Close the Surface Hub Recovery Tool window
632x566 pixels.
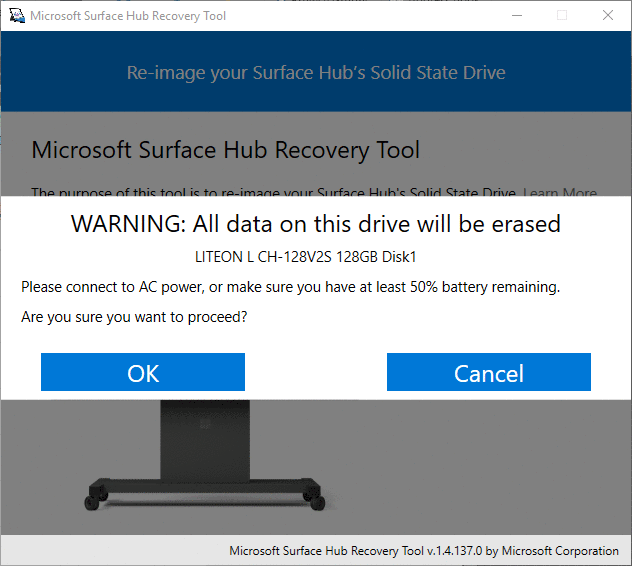(x=608, y=16)
